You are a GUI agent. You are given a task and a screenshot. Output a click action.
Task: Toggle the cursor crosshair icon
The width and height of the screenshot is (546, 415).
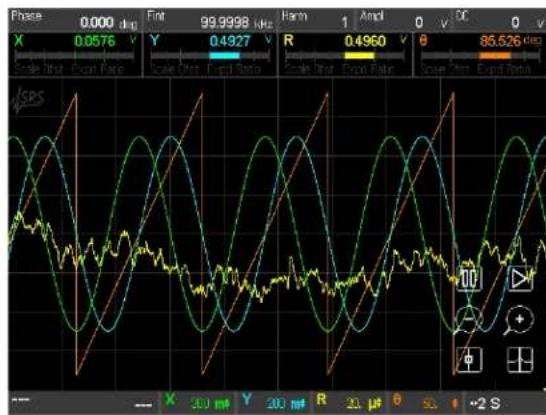(469, 359)
